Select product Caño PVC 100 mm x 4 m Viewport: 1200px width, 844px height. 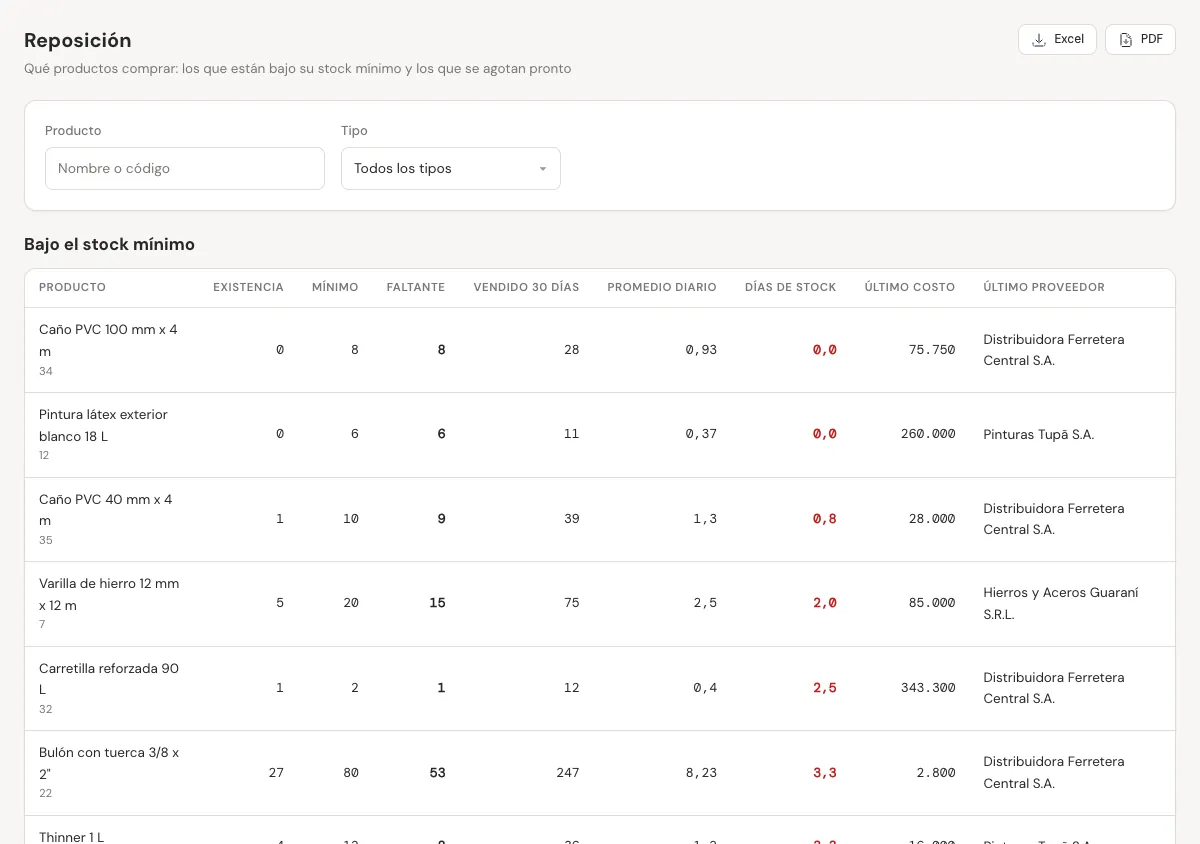[108, 340]
